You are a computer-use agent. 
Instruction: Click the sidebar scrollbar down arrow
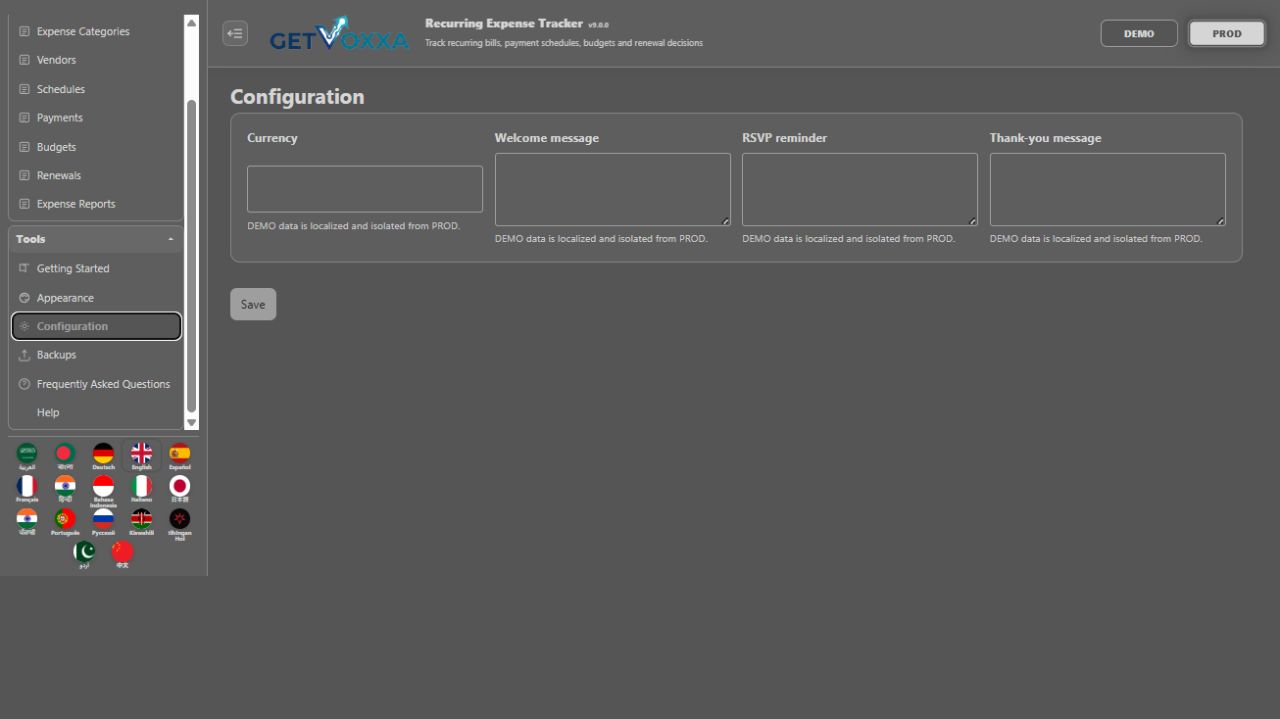192,423
